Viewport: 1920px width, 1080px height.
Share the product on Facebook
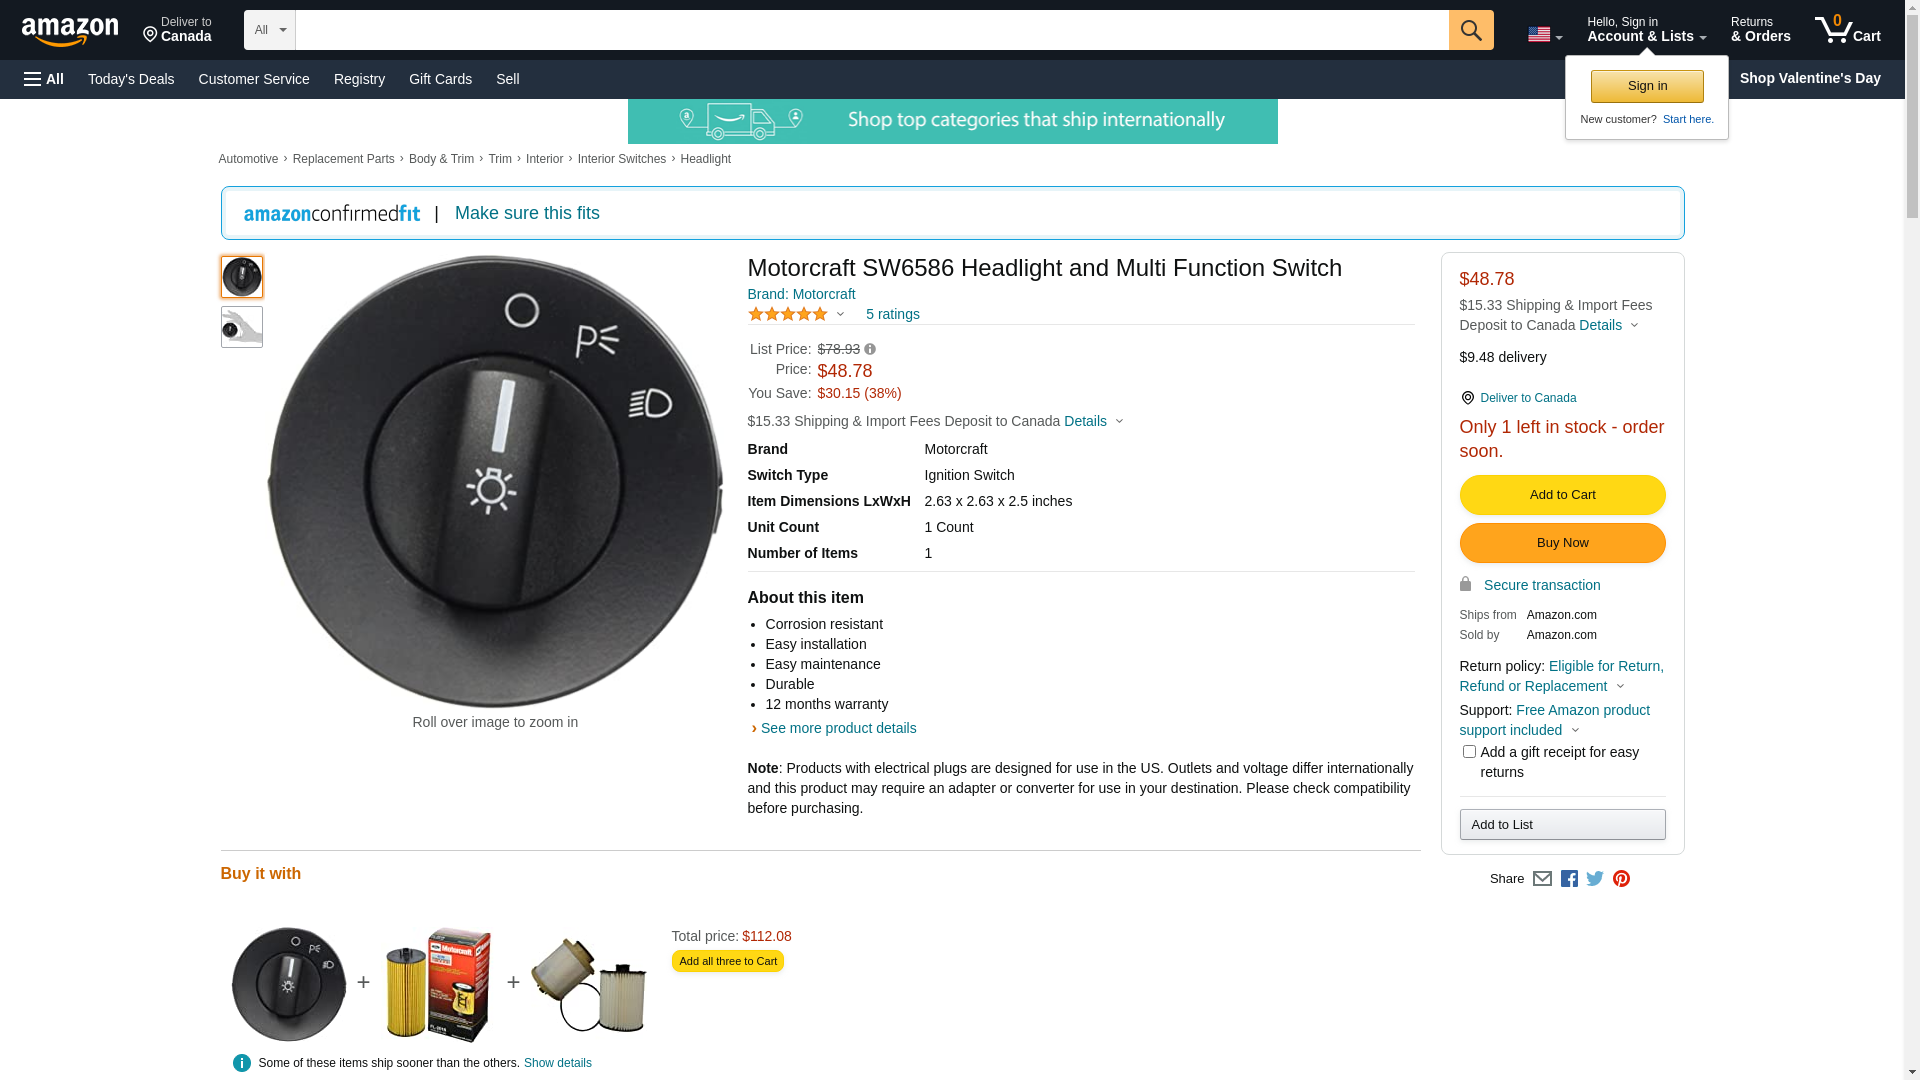(x=1569, y=879)
